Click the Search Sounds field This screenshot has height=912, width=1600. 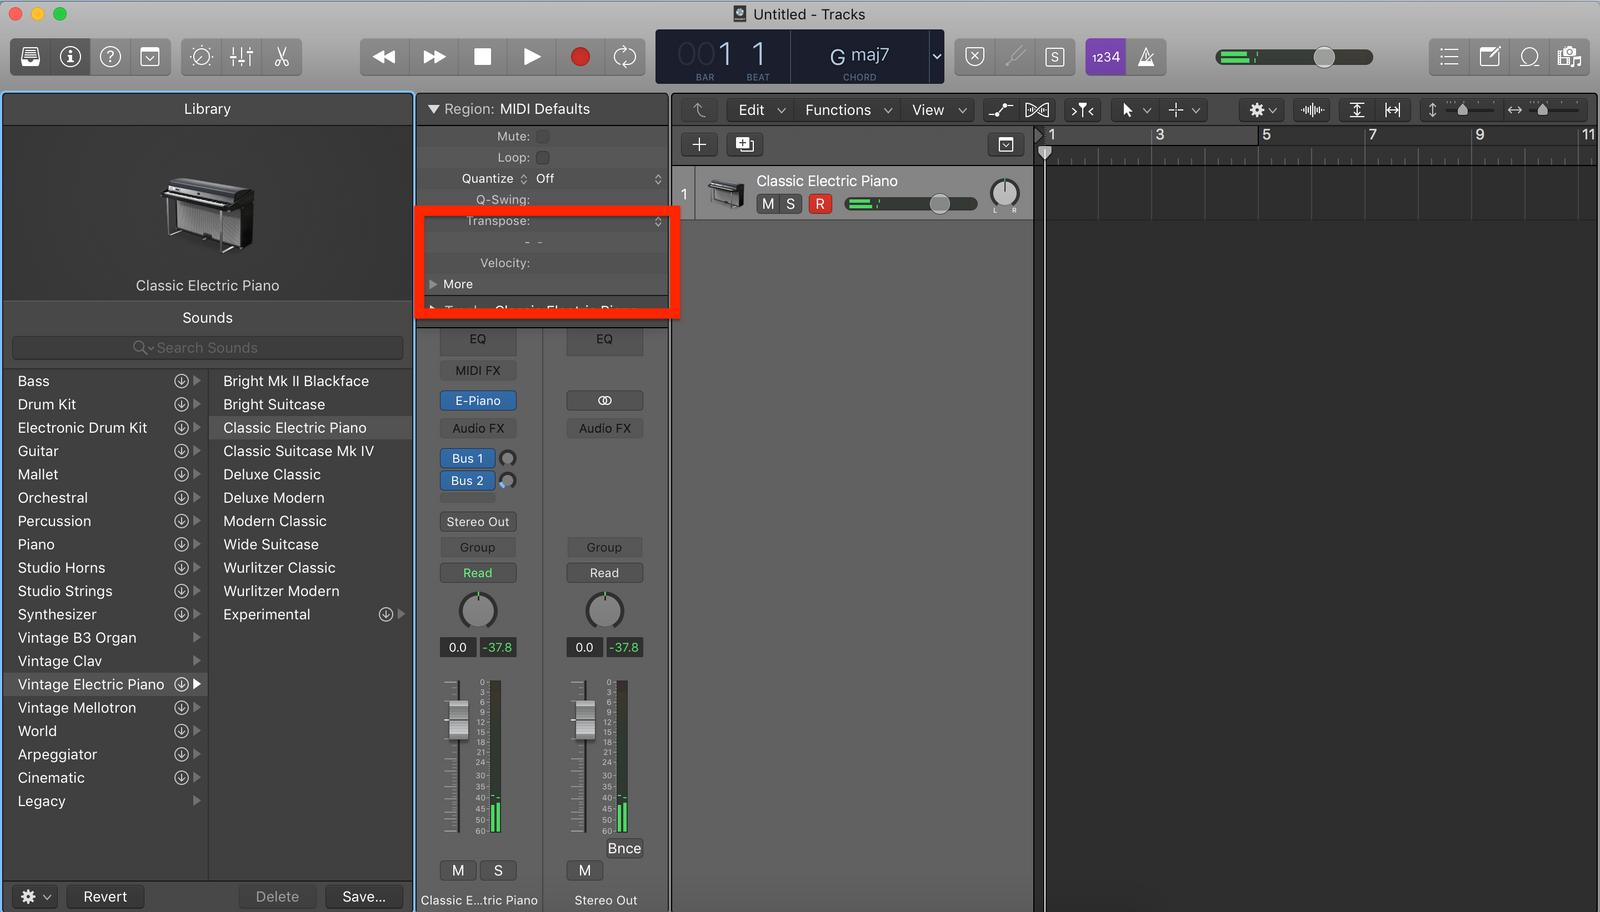point(207,348)
